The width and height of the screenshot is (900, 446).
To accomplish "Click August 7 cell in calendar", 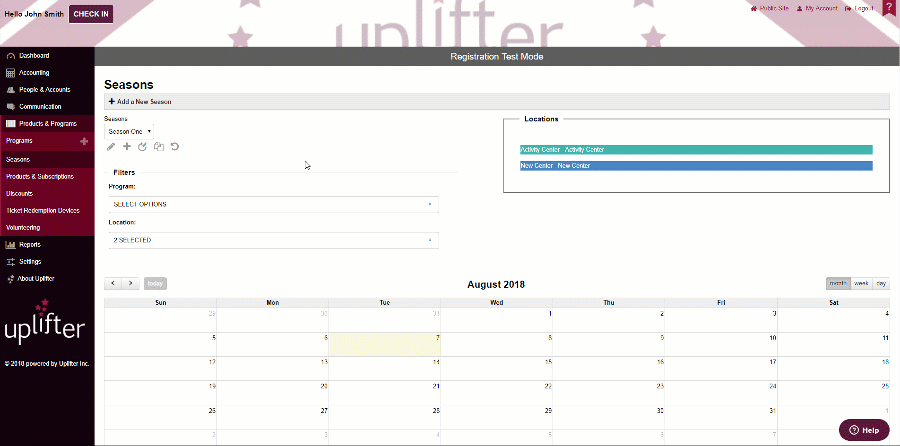I will pos(384,344).
